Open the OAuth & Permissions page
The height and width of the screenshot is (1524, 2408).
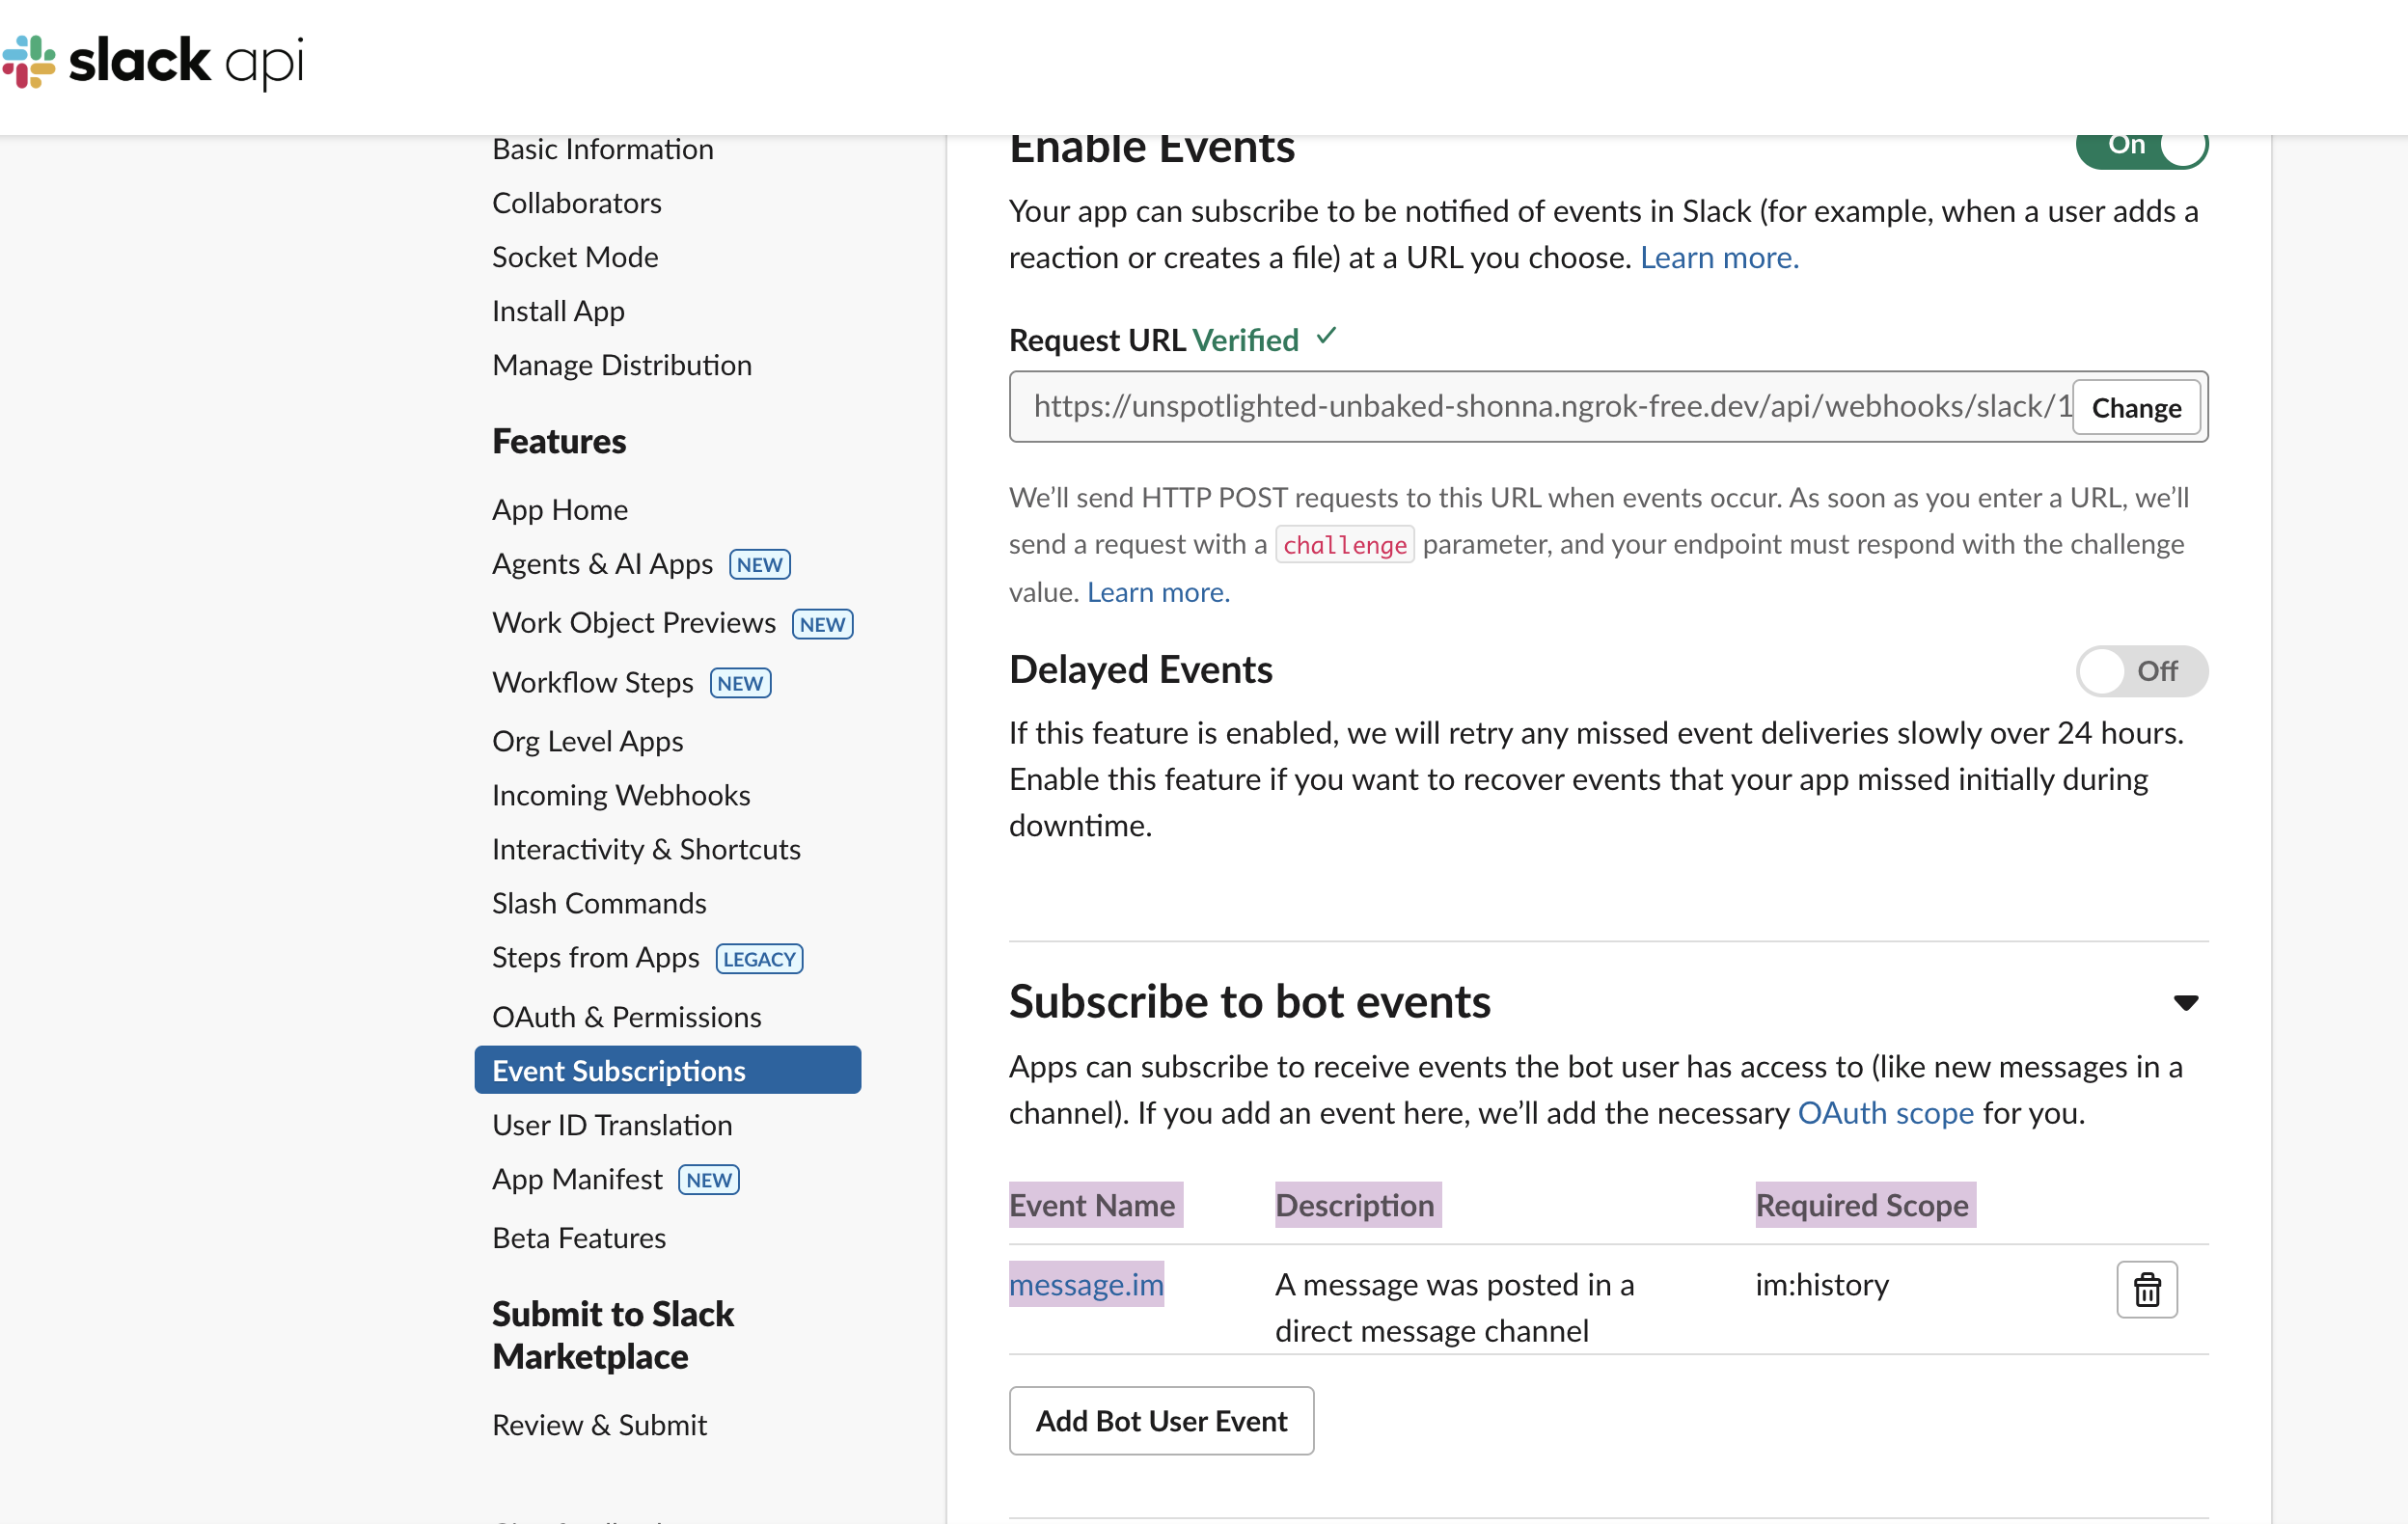point(626,1017)
